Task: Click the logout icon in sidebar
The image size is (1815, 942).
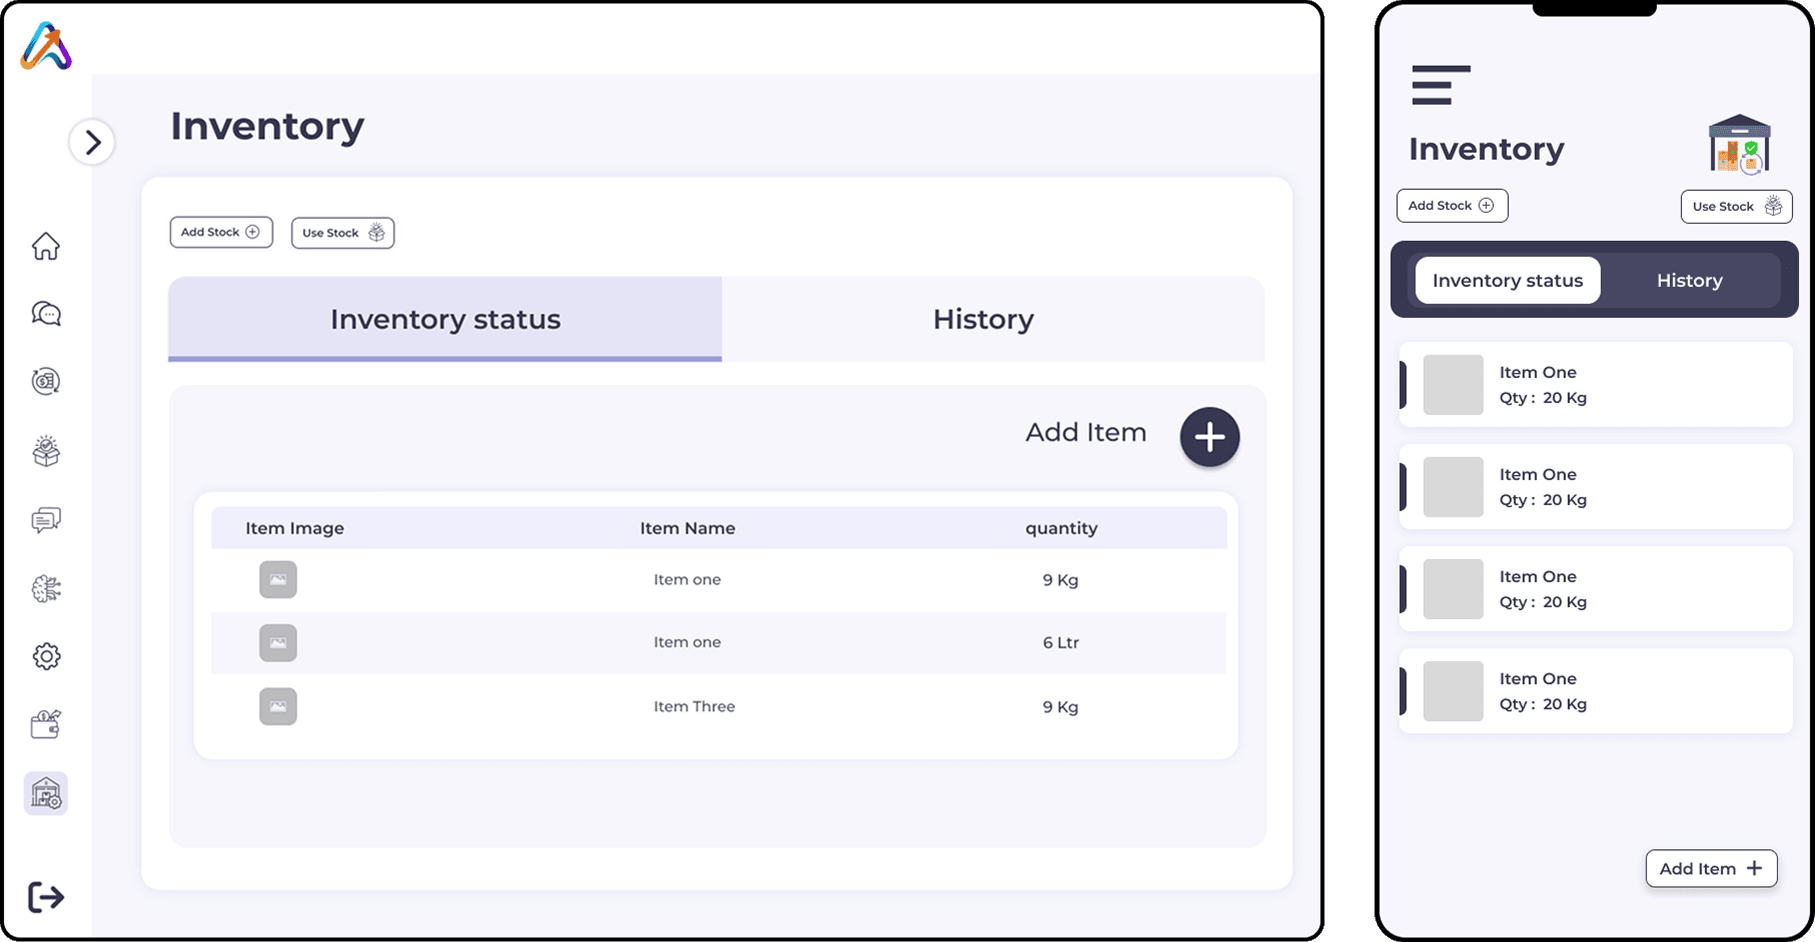Action: (46, 897)
